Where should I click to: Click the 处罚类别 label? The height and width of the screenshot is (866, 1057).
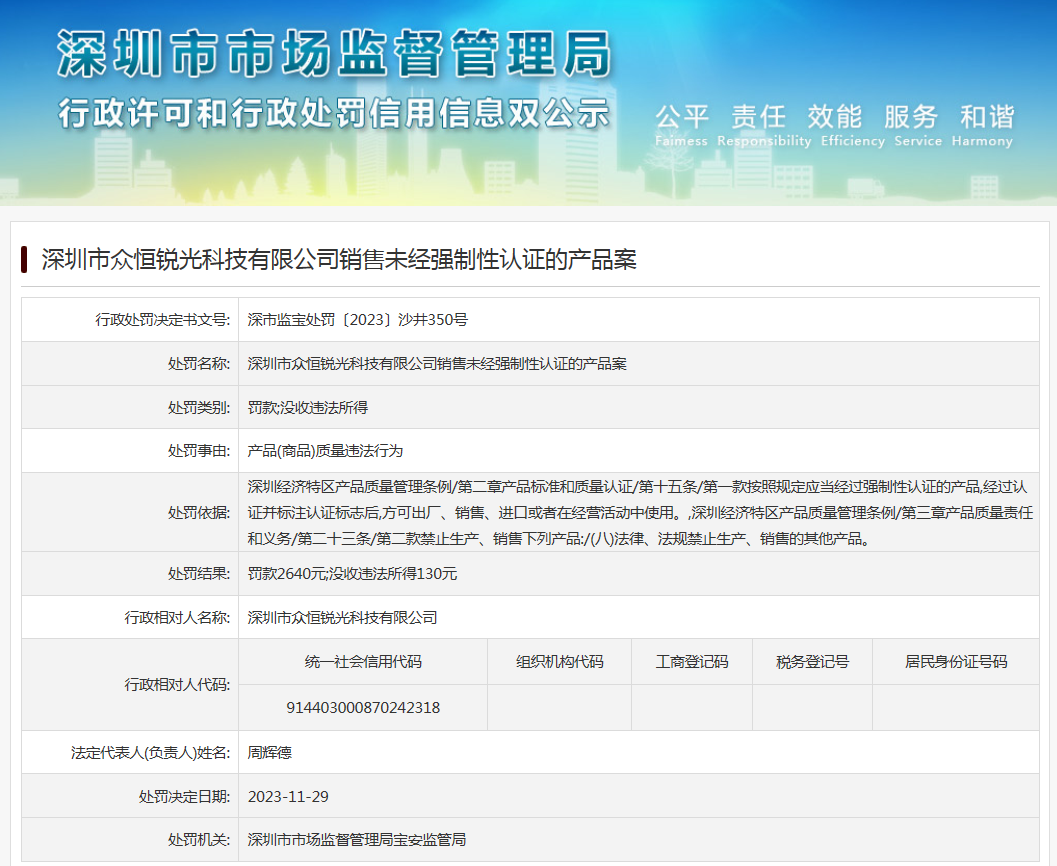(x=199, y=408)
